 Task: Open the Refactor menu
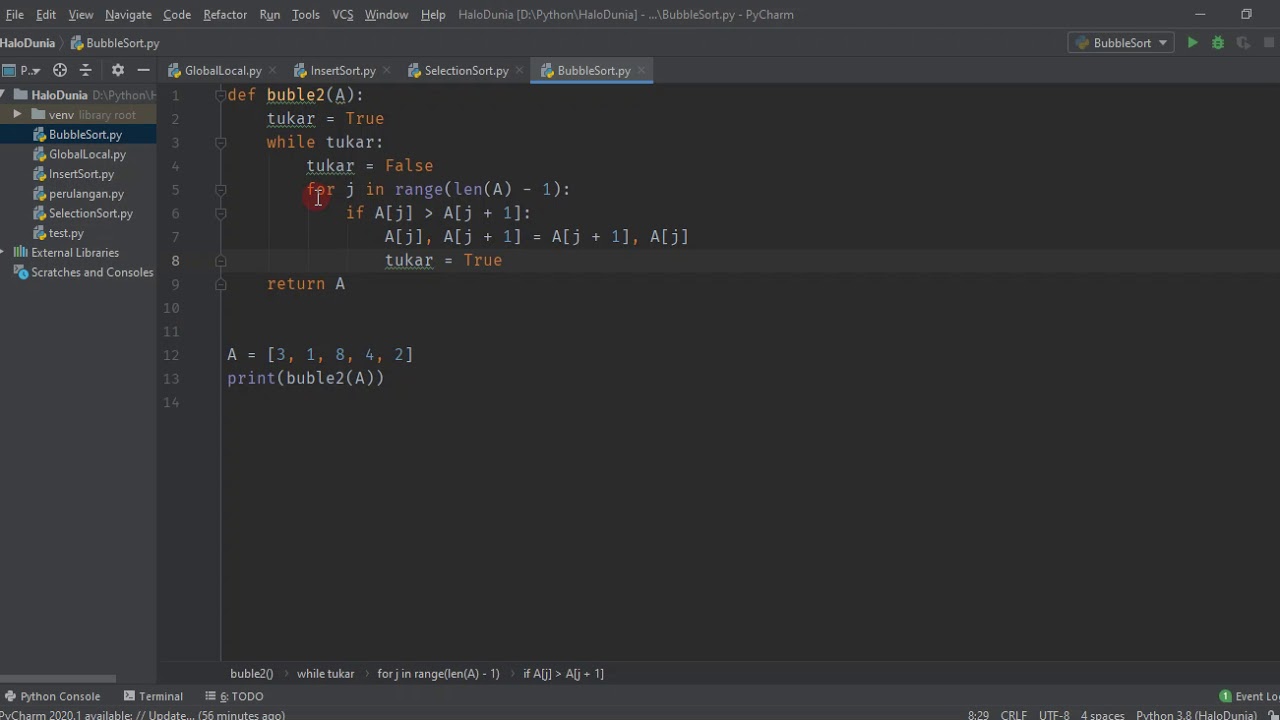coord(225,14)
